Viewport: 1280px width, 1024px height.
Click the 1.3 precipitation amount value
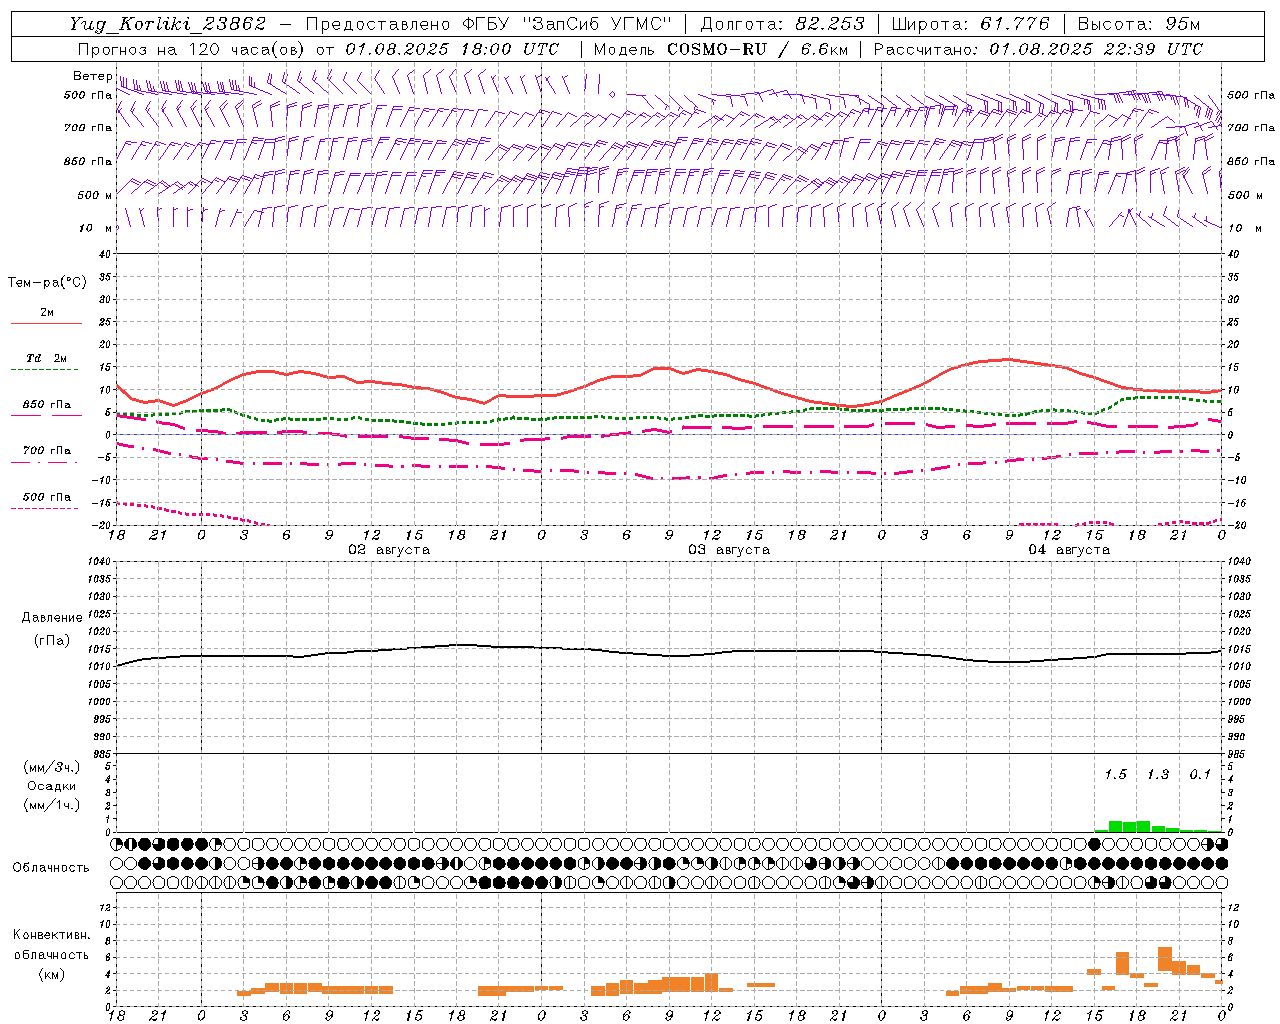tap(1158, 774)
